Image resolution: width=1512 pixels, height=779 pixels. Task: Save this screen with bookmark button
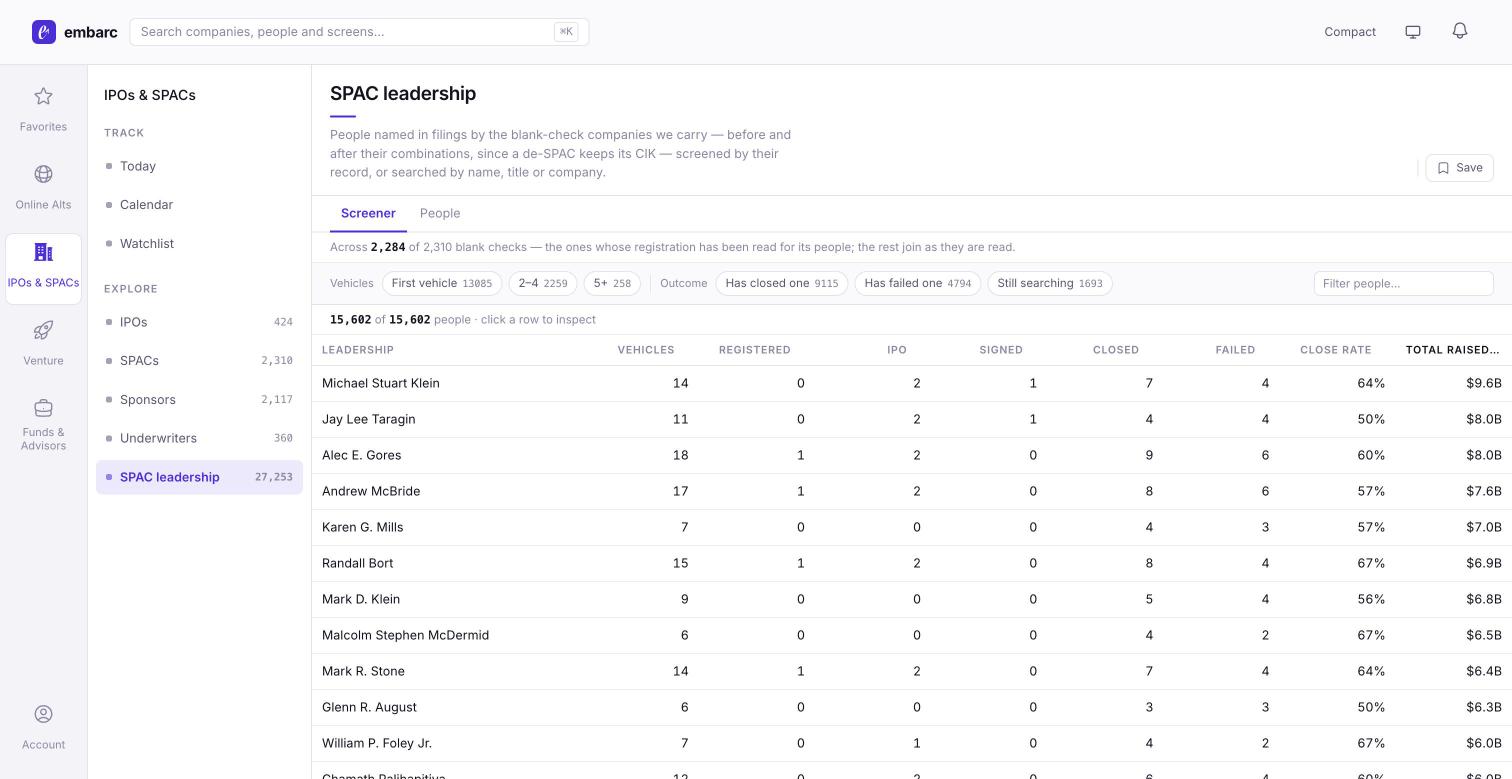[1459, 168]
